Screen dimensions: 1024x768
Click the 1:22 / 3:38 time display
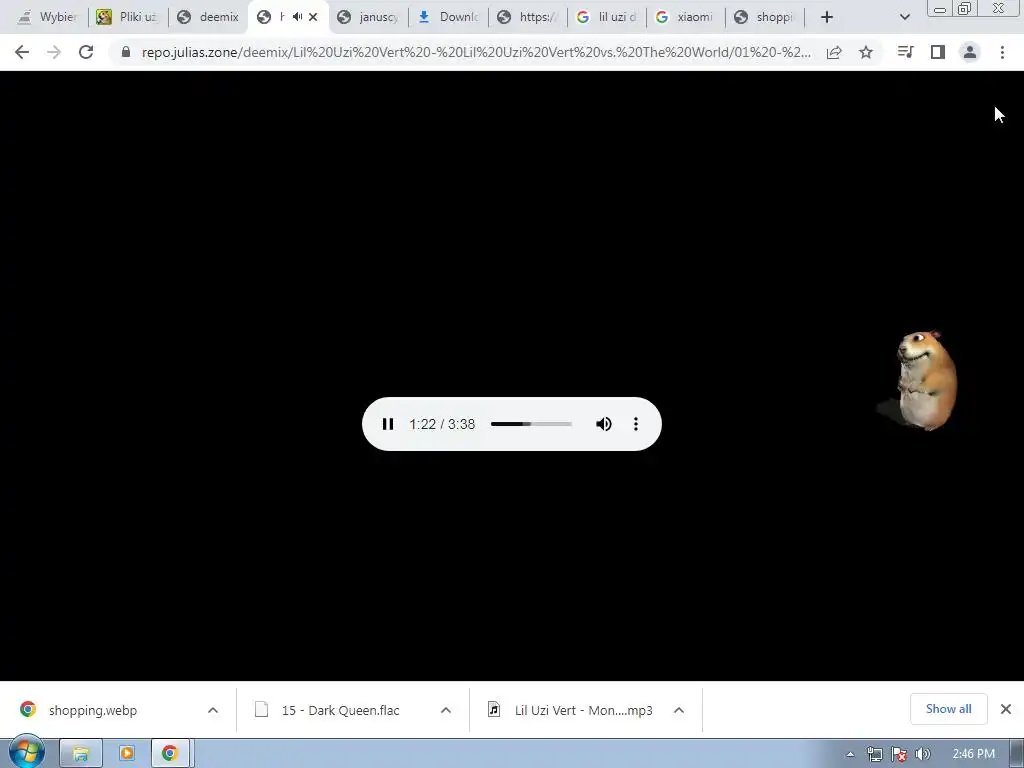442,424
